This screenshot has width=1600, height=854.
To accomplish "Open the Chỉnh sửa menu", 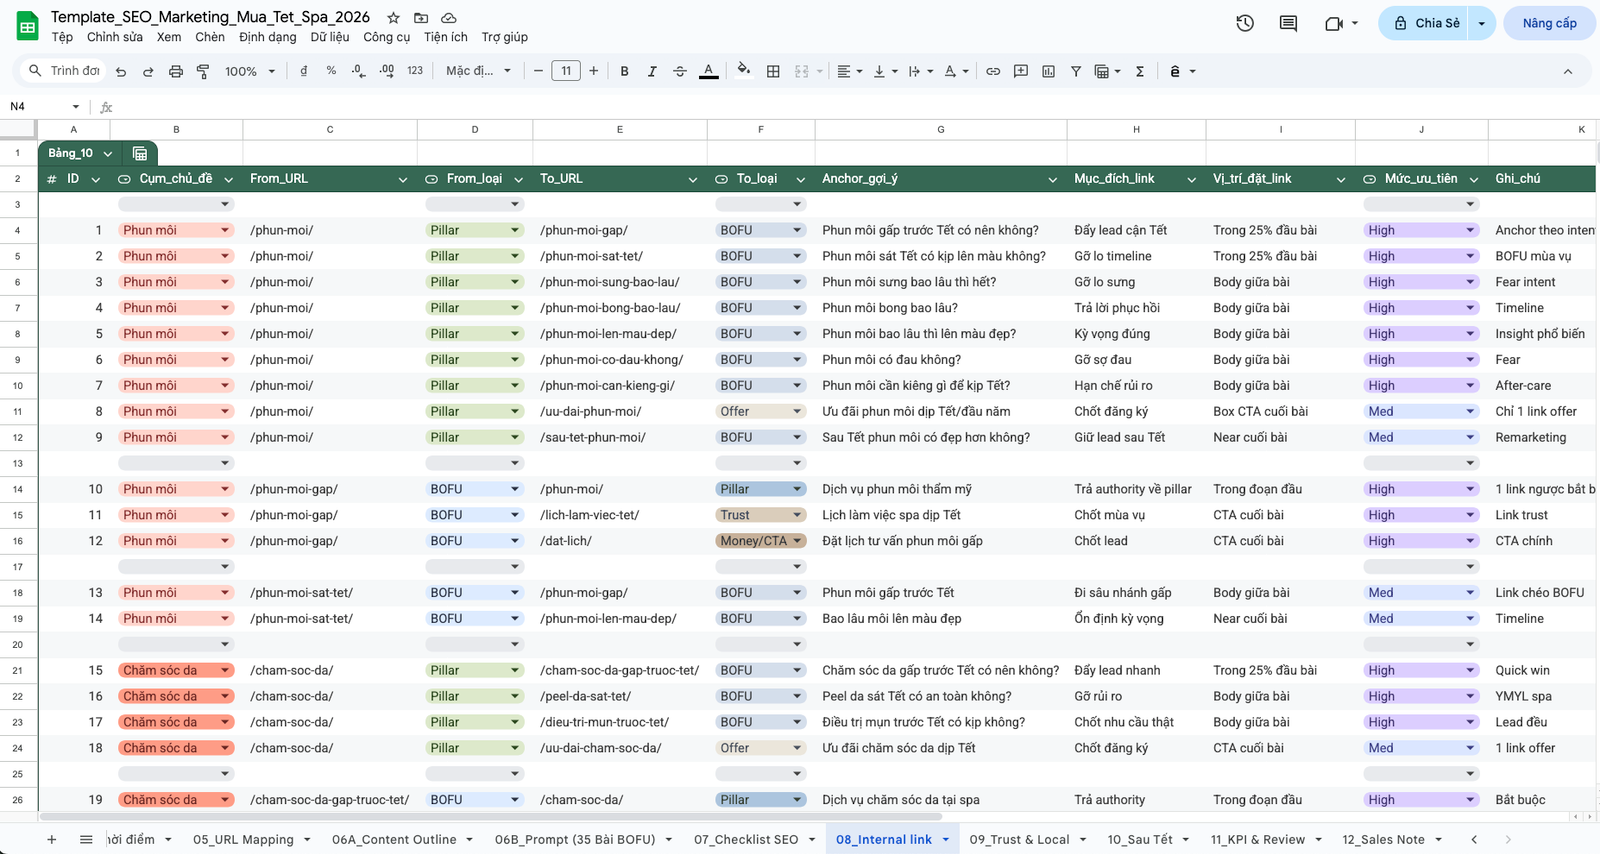I will [115, 37].
